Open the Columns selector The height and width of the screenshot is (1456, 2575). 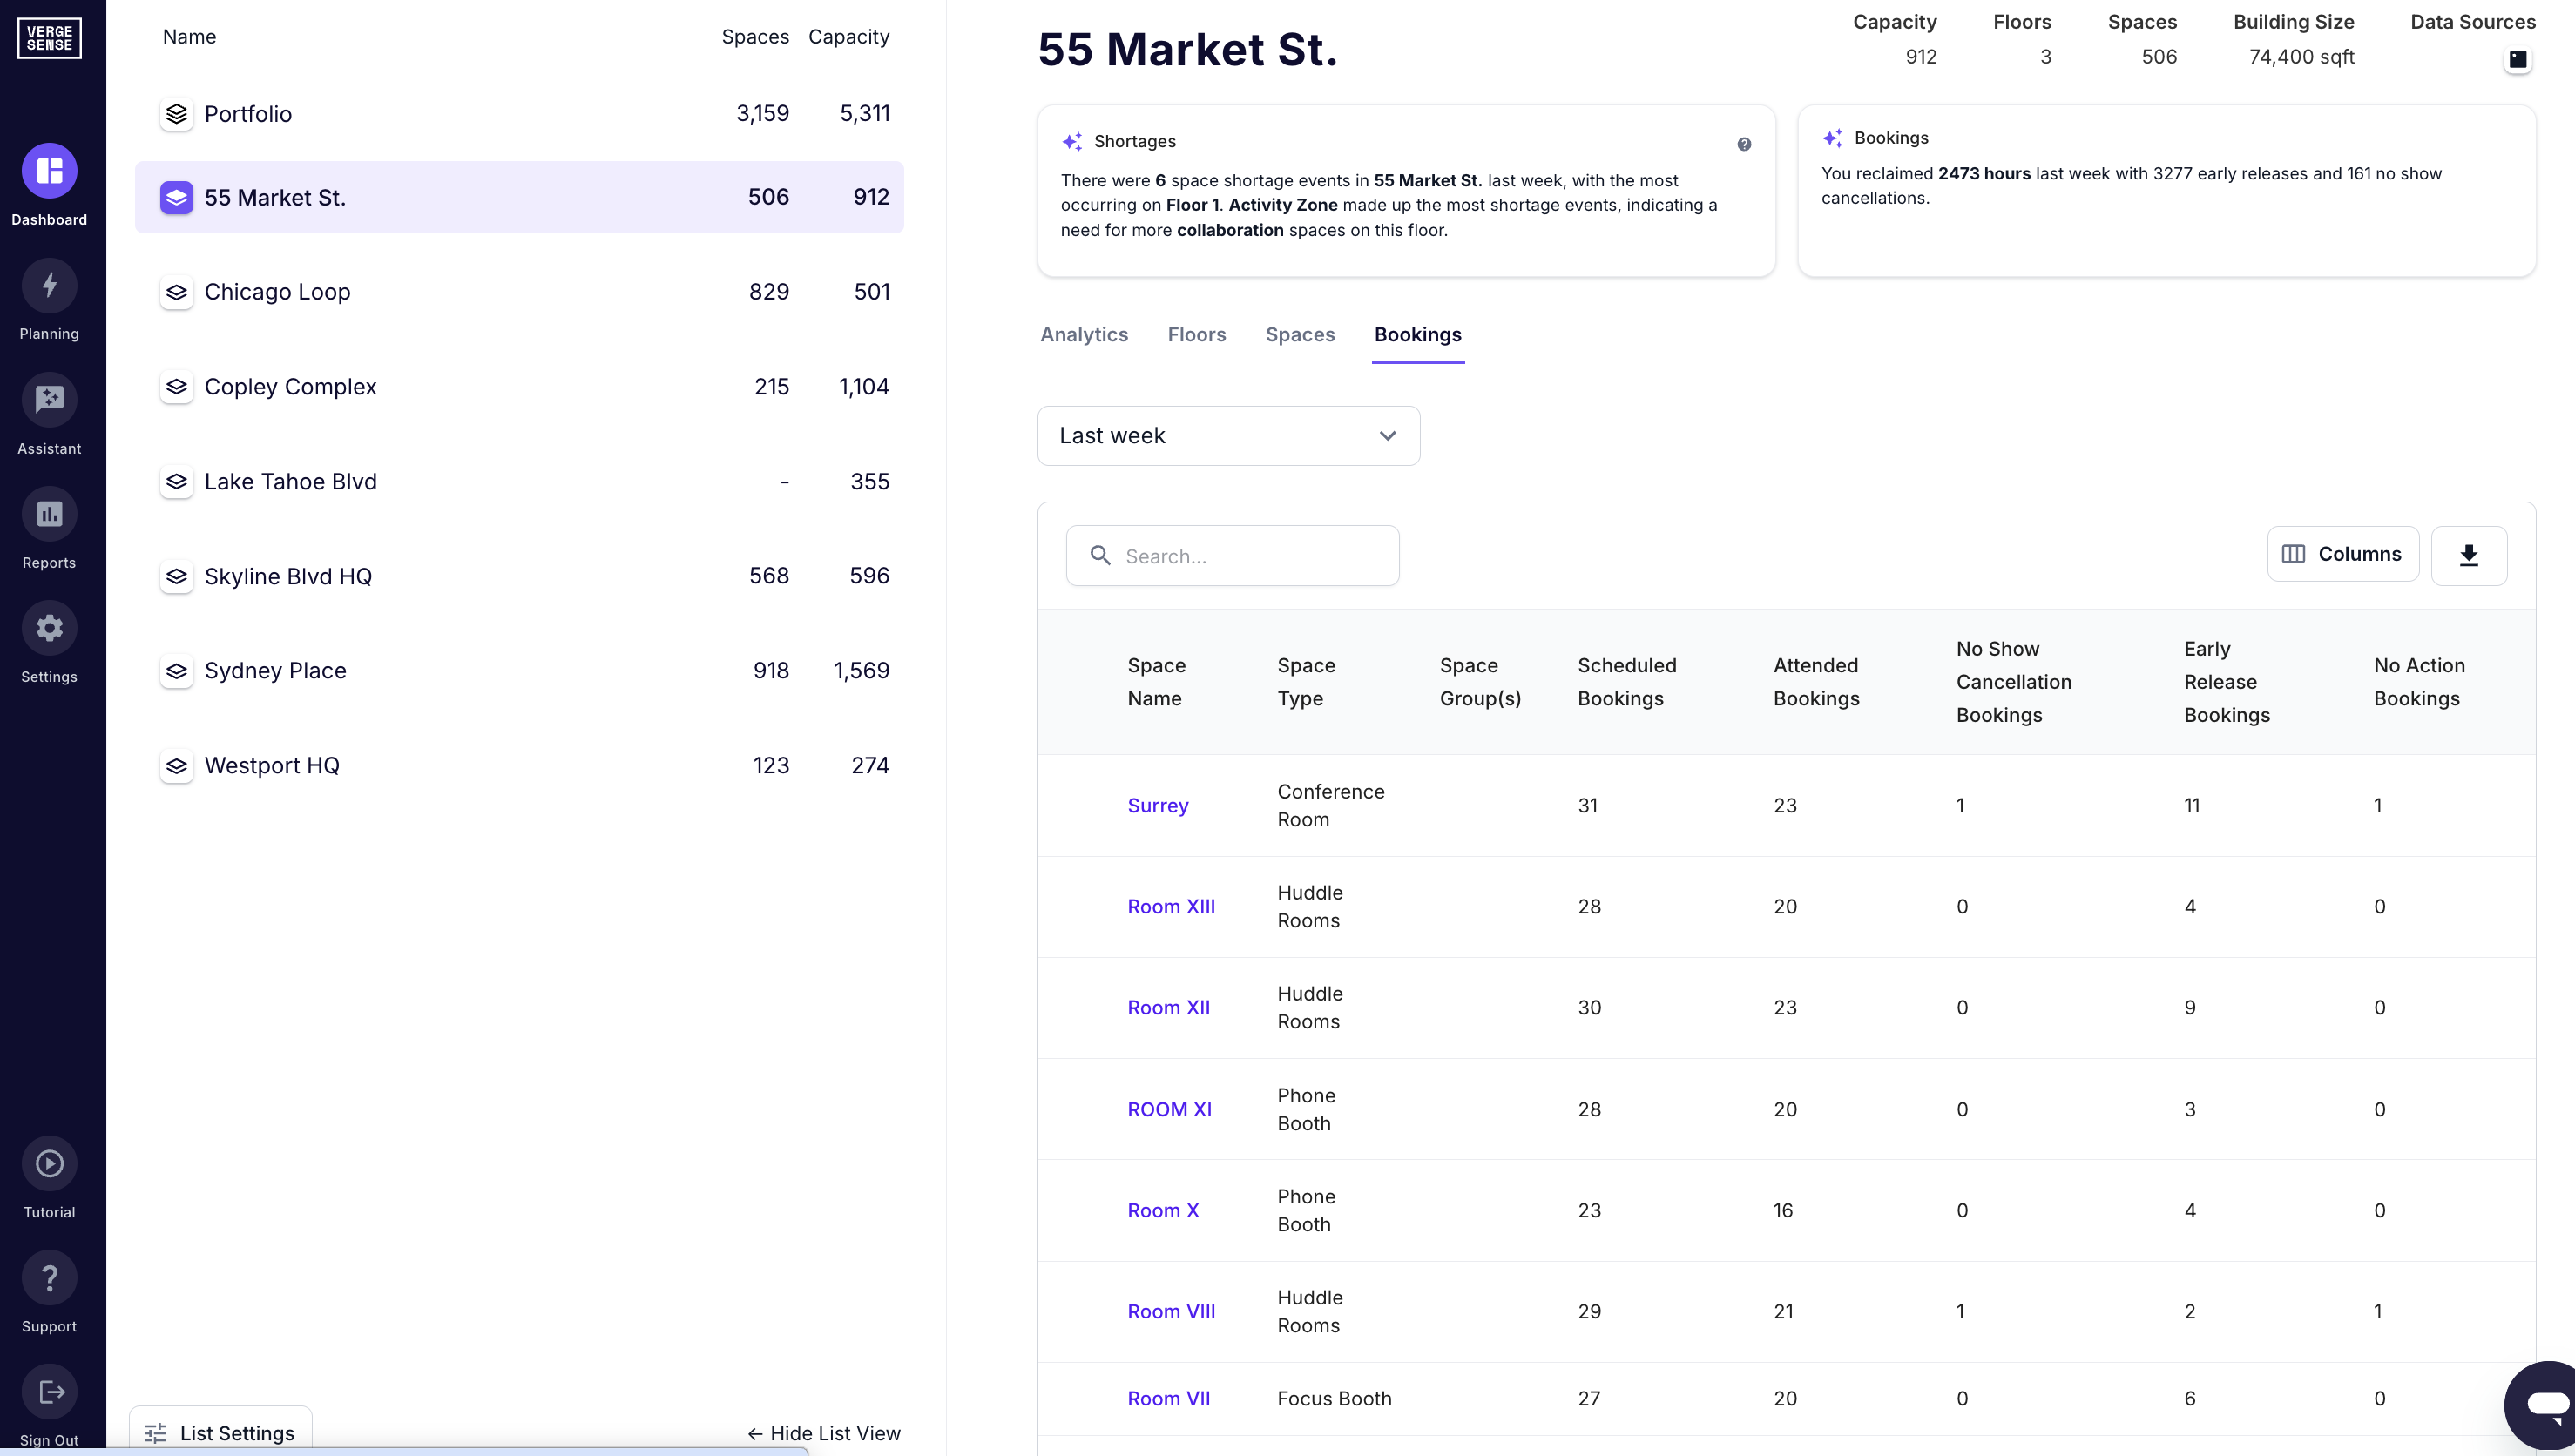point(2343,554)
